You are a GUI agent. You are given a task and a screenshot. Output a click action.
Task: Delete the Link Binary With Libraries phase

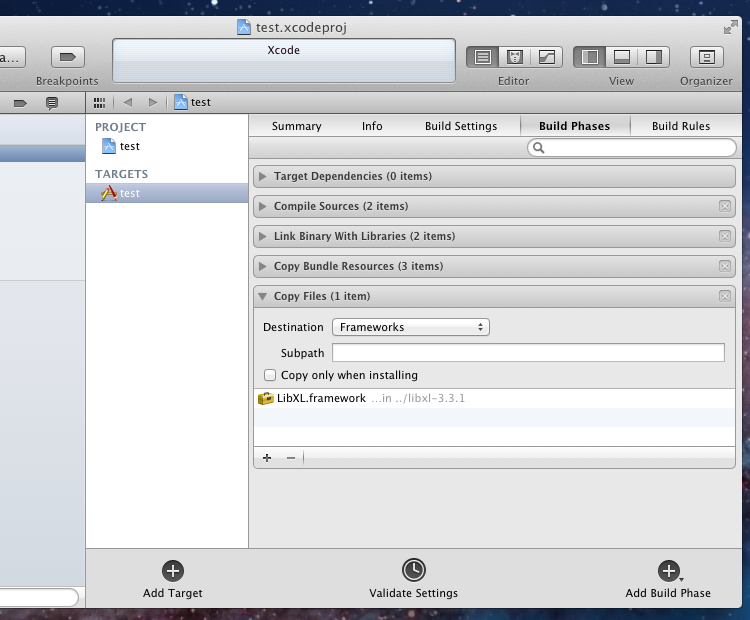(725, 236)
